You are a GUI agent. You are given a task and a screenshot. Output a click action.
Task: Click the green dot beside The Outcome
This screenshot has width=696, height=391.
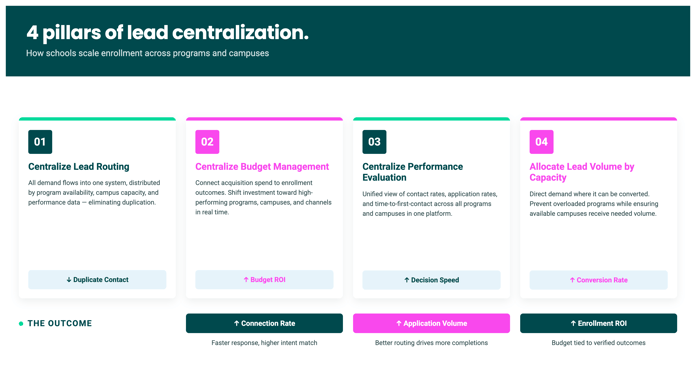(21, 324)
